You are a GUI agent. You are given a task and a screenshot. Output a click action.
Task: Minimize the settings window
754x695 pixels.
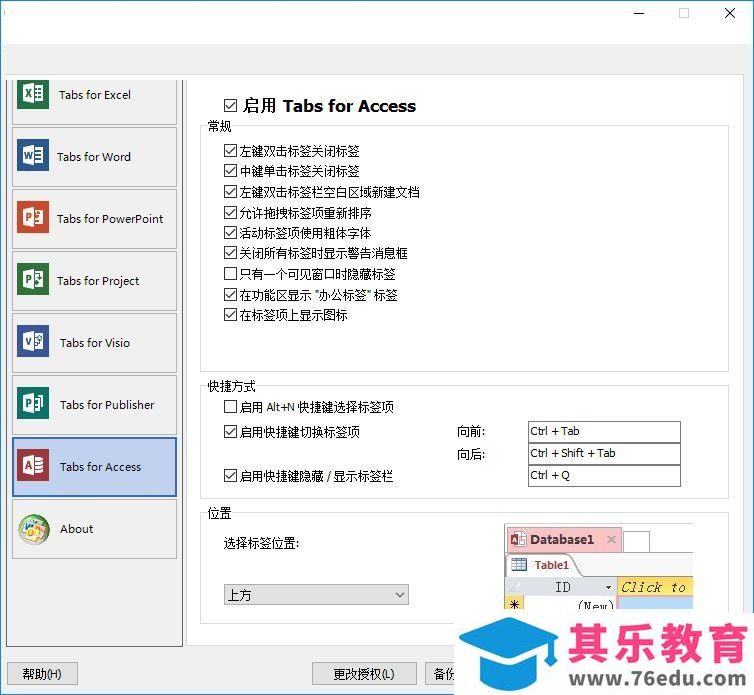(x=639, y=13)
